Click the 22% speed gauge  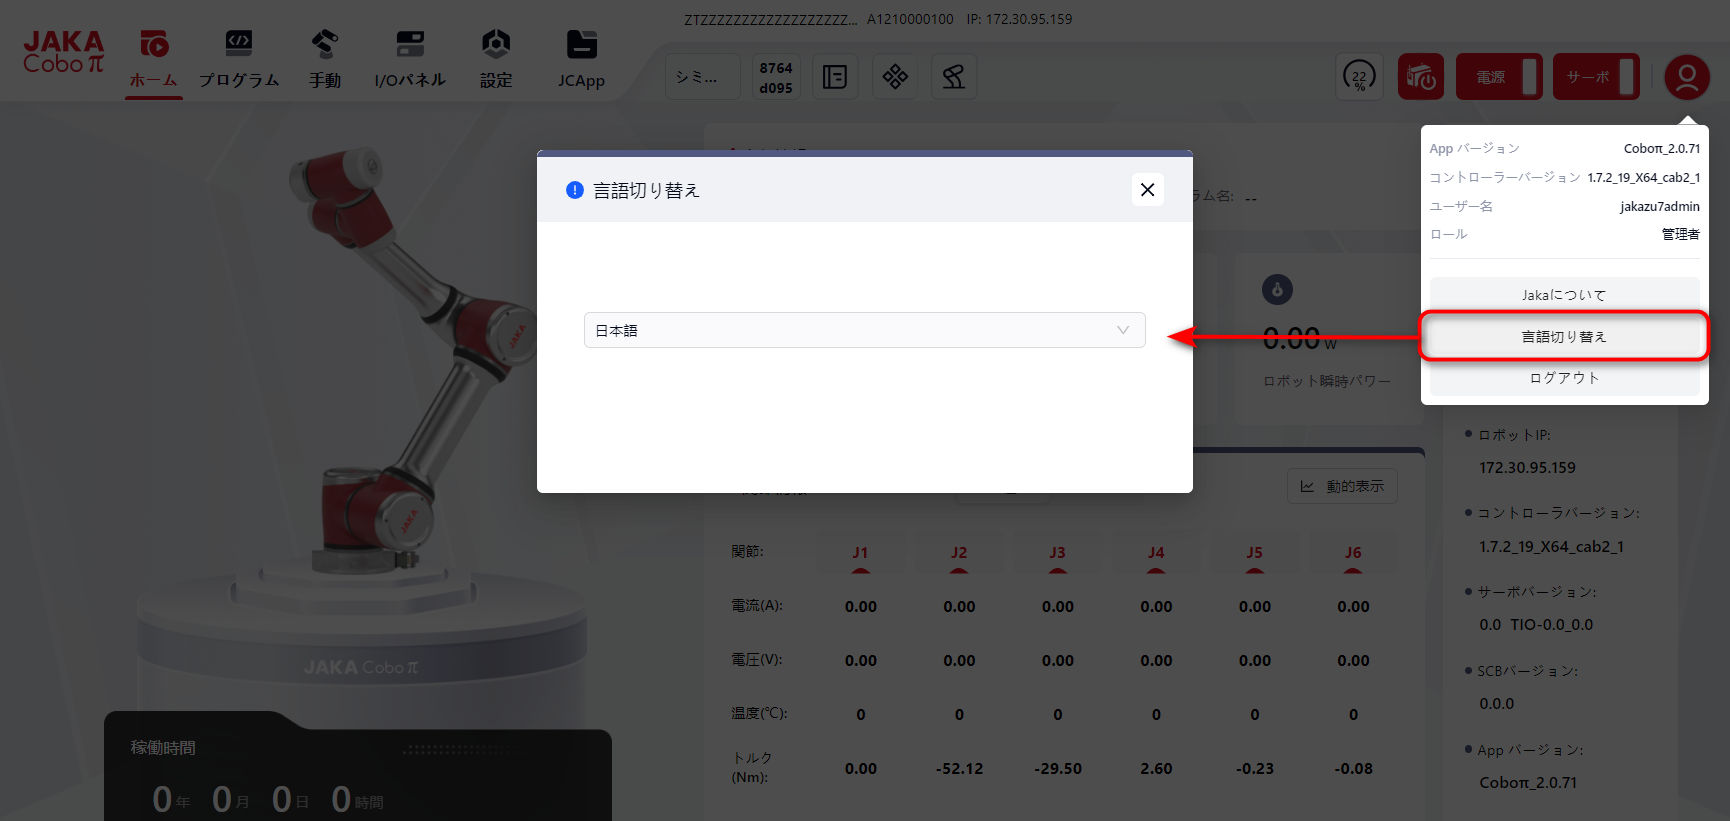coord(1359,77)
